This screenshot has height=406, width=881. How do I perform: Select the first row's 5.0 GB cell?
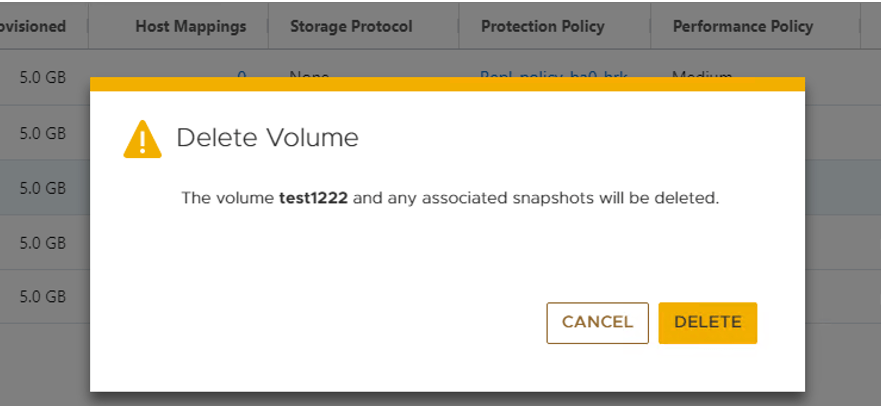43,77
